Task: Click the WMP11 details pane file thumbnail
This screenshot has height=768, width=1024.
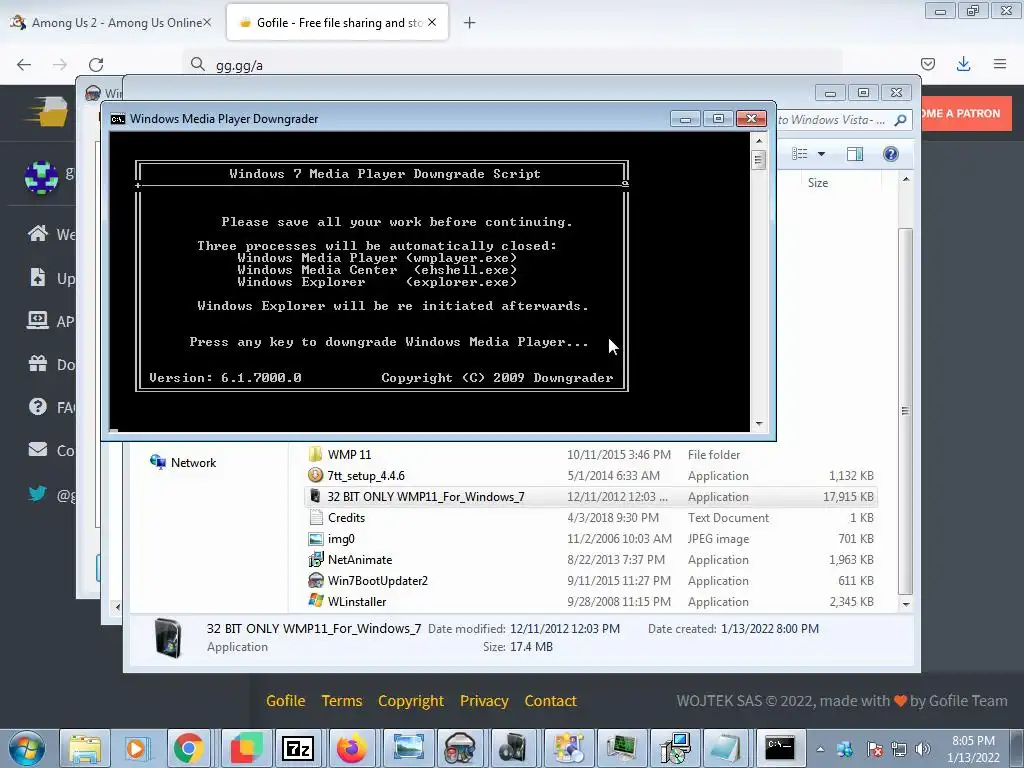Action: click(x=168, y=637)
